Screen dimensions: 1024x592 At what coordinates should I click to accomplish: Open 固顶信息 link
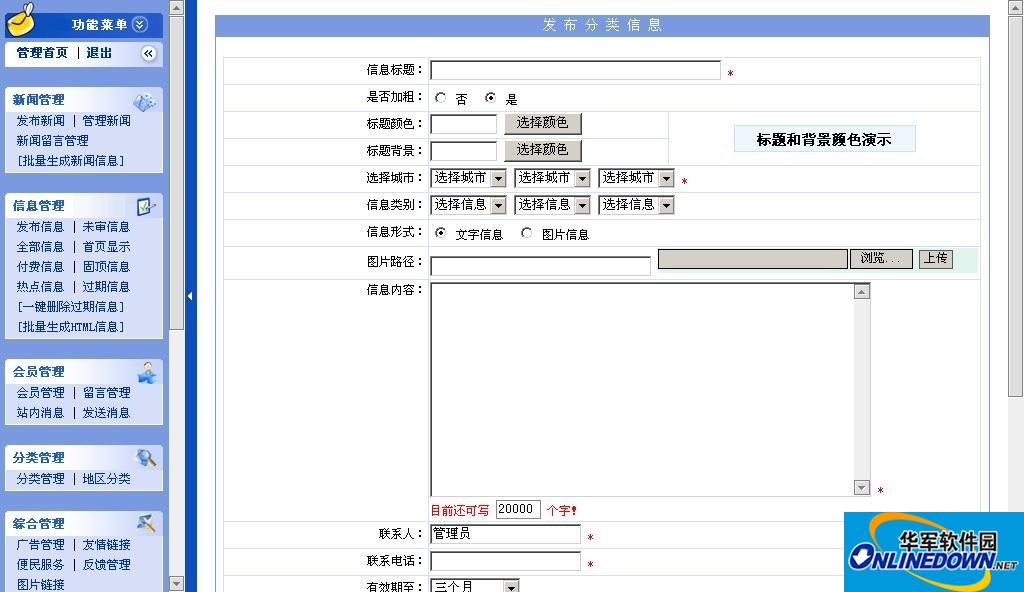106,267
